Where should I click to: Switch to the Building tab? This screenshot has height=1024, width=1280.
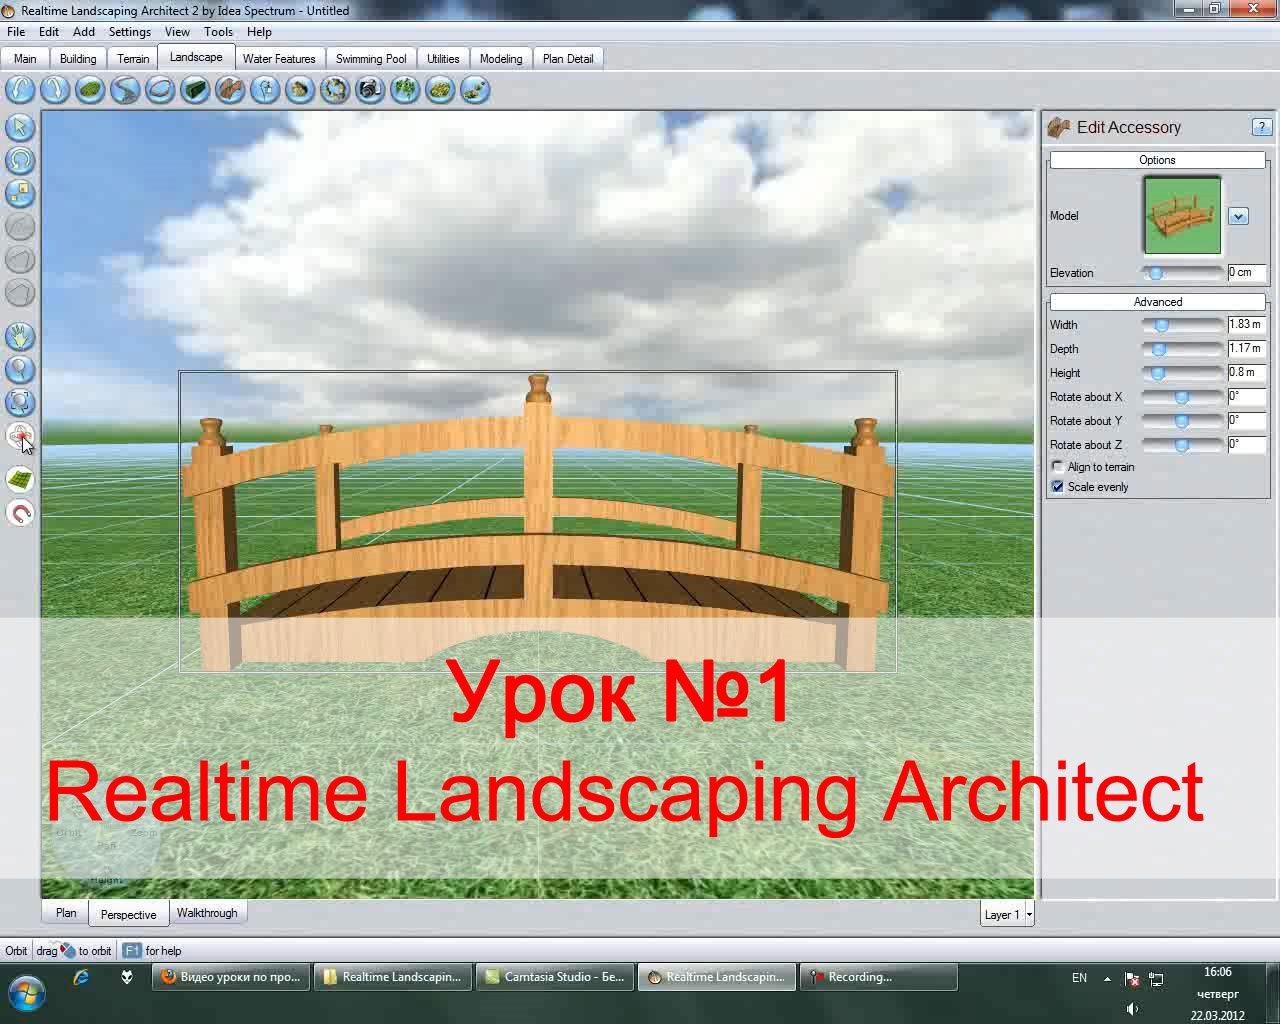point(78,59)
